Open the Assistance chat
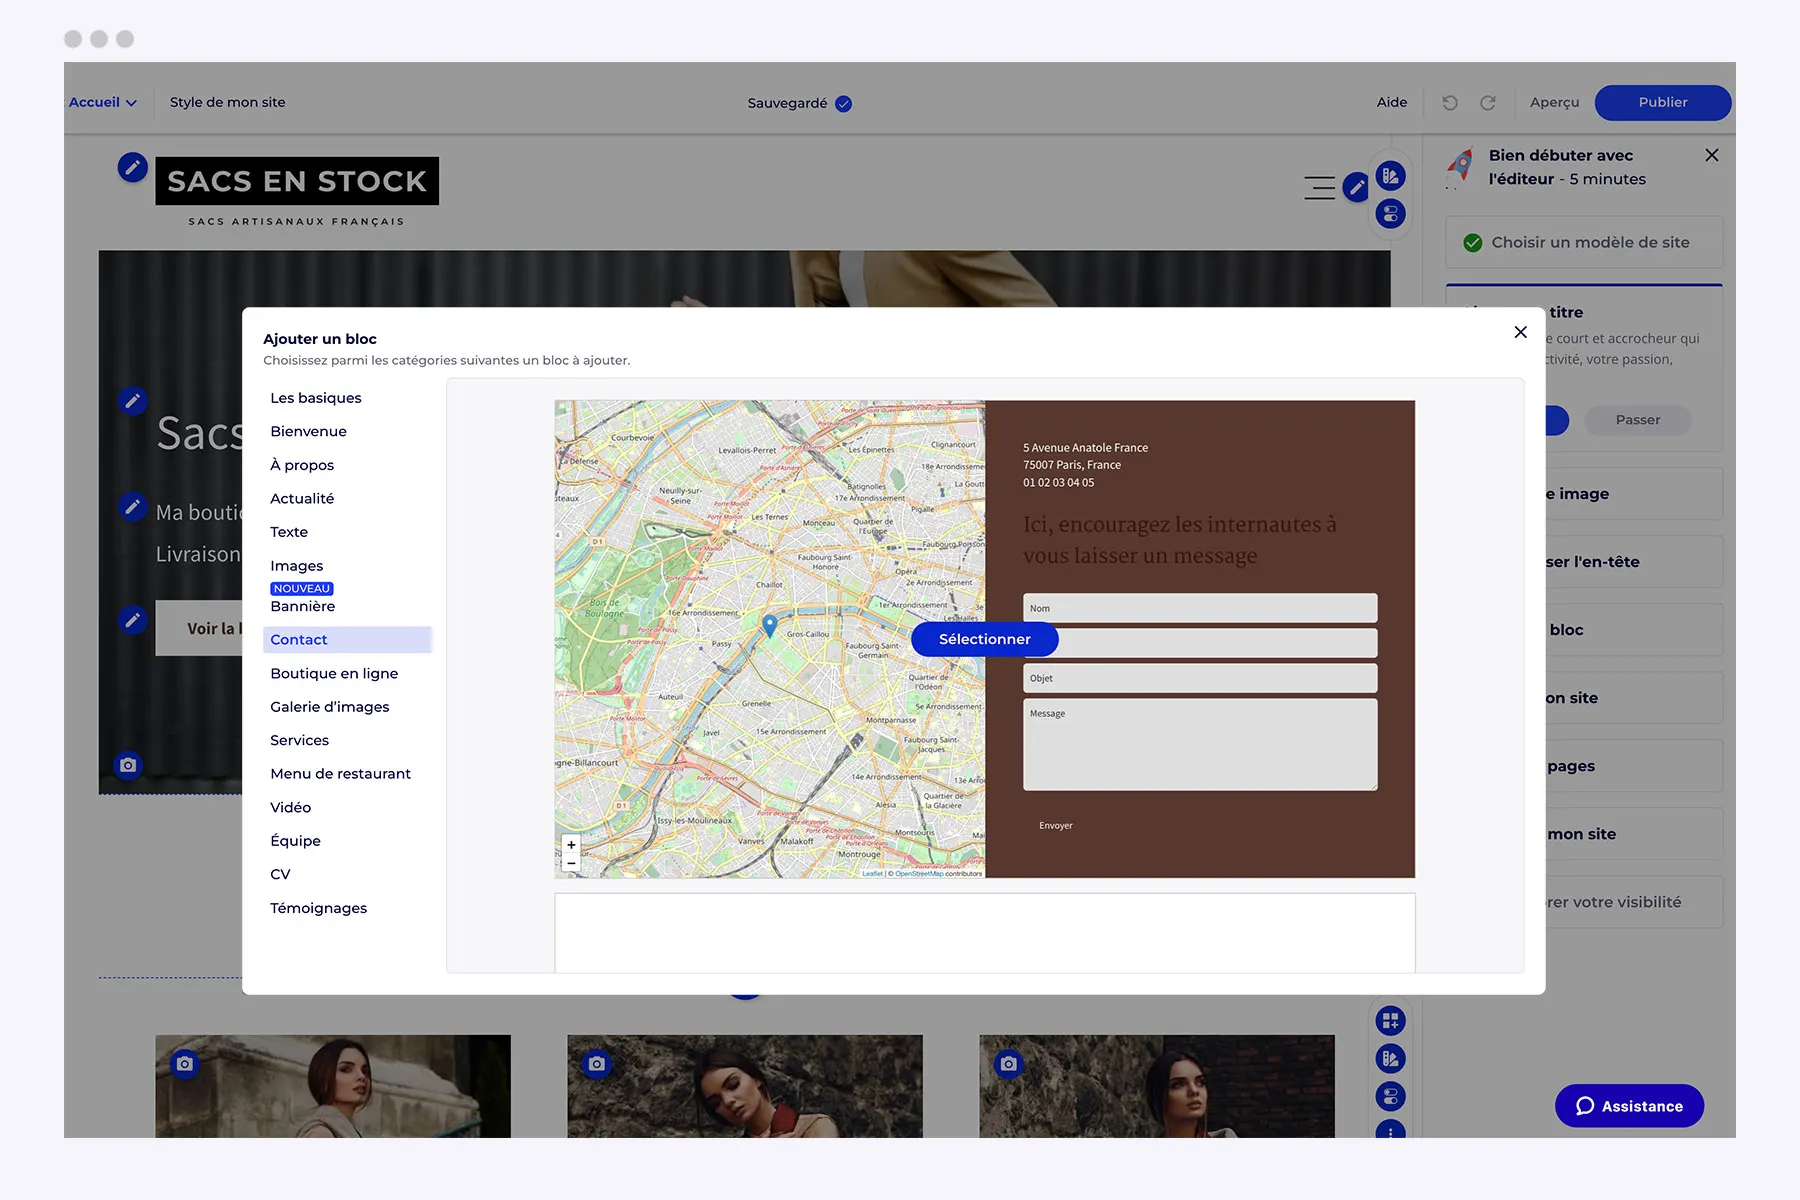The width and height of the screenshot is (1800, 1200). coord(1629,1106)
